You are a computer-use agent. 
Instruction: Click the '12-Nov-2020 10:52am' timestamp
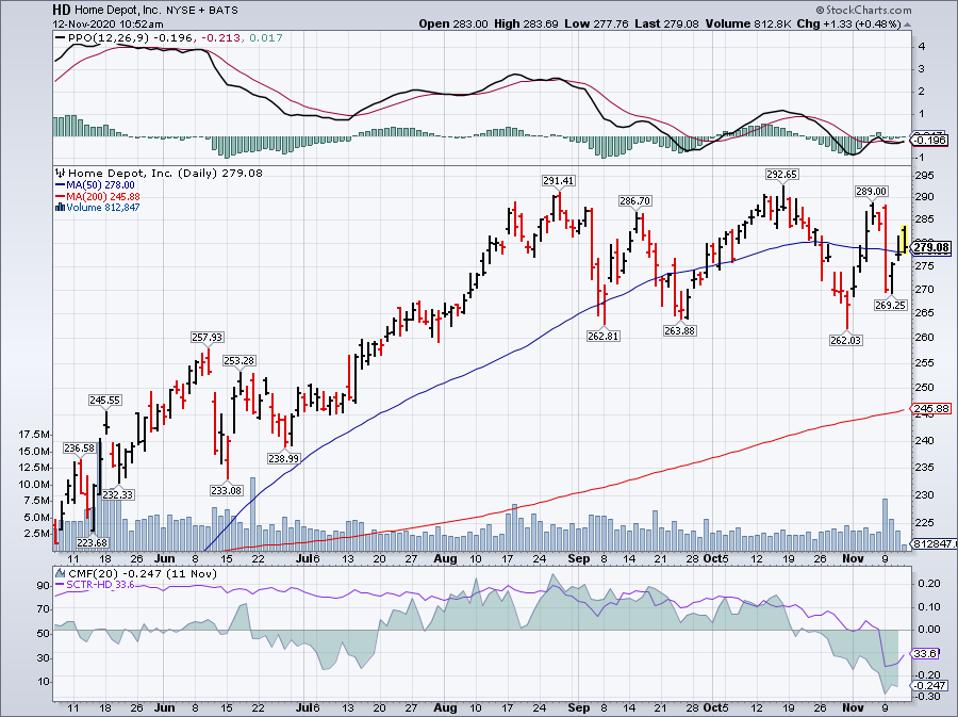click(x=108, y=24)
